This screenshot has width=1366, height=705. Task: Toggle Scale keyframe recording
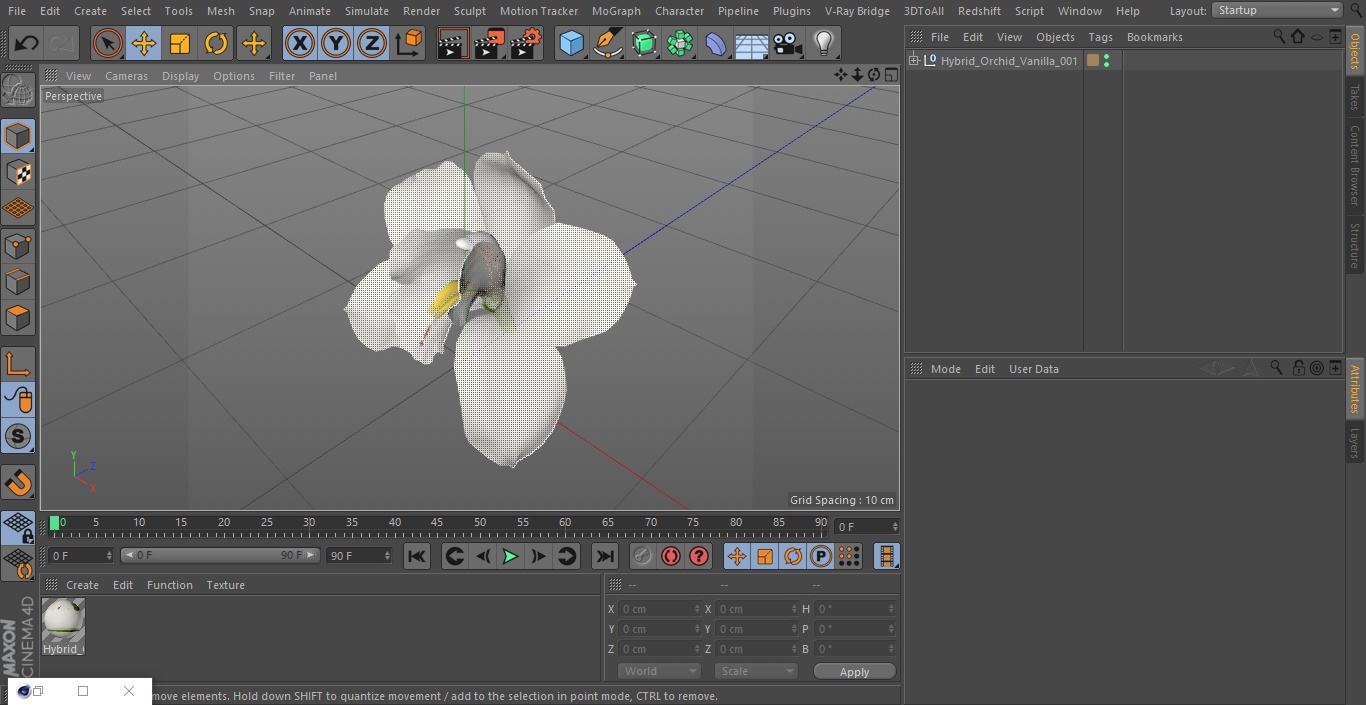pyautogui.click(x=765, y=557)
